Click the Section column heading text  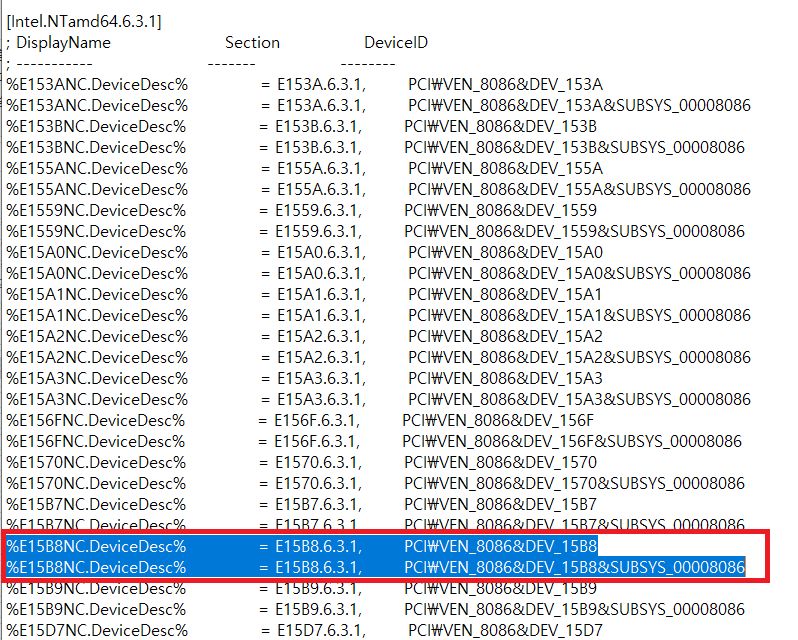pos(252,42)
